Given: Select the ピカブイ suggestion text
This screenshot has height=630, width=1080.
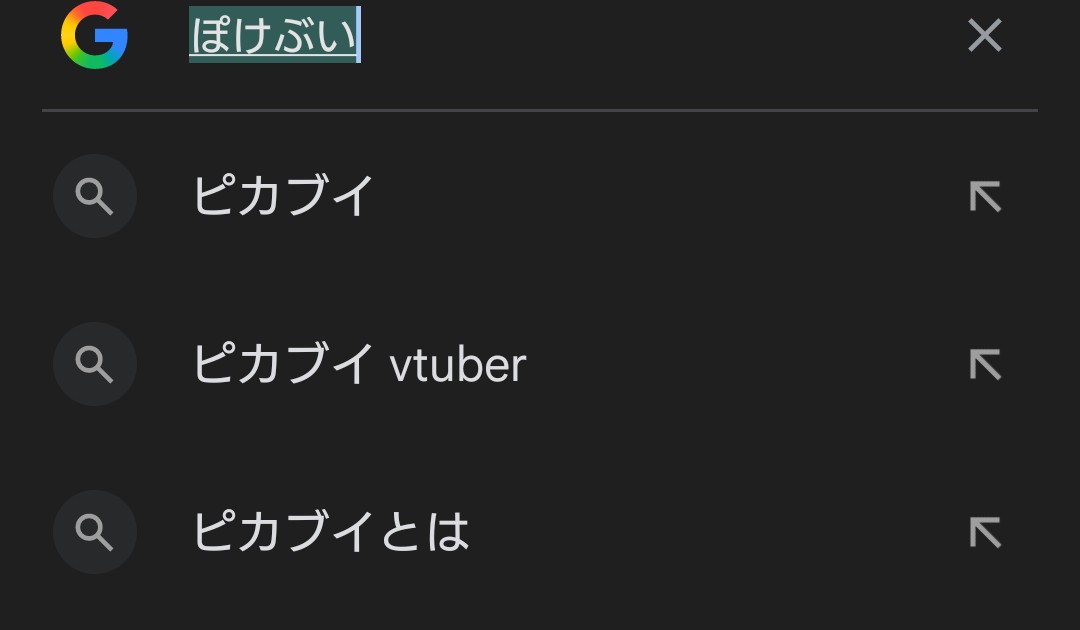Looking at the screenshot, I should tap(283, 197).
